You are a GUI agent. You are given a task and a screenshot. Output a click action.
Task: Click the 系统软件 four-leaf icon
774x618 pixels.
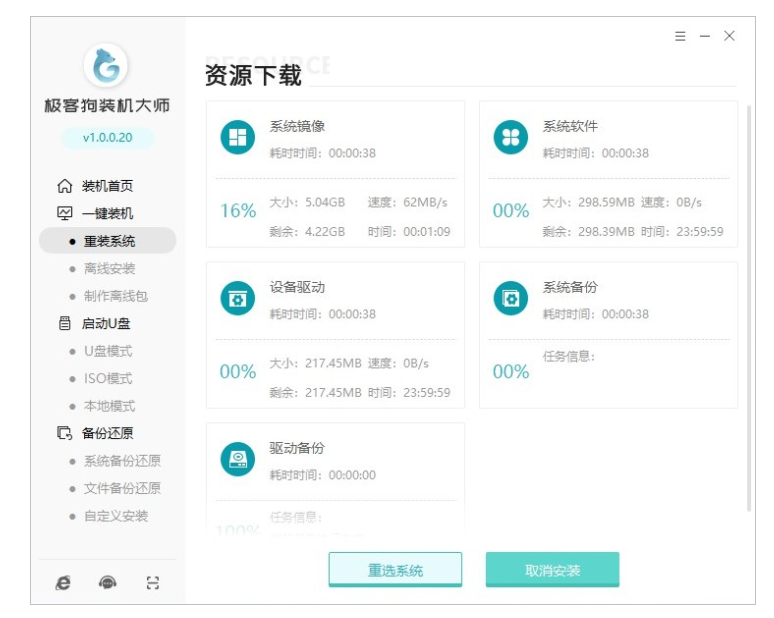510,137
